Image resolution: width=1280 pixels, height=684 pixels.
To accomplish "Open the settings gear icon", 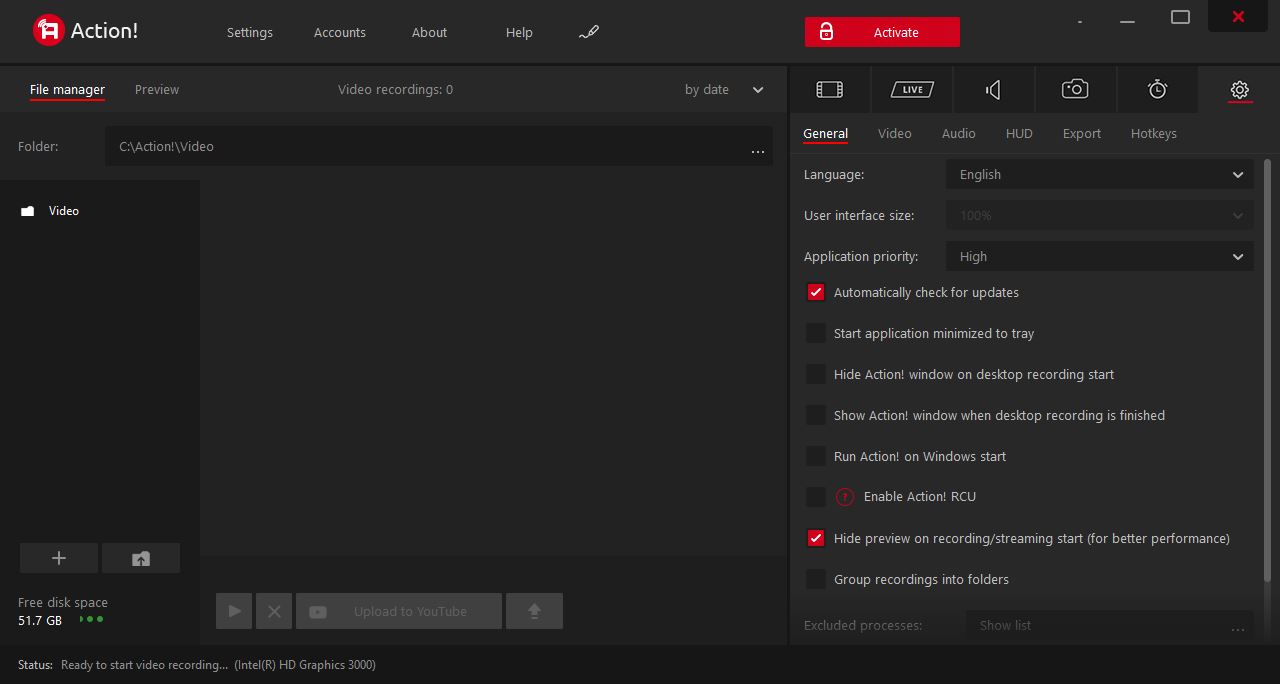I will (1239, 90).
